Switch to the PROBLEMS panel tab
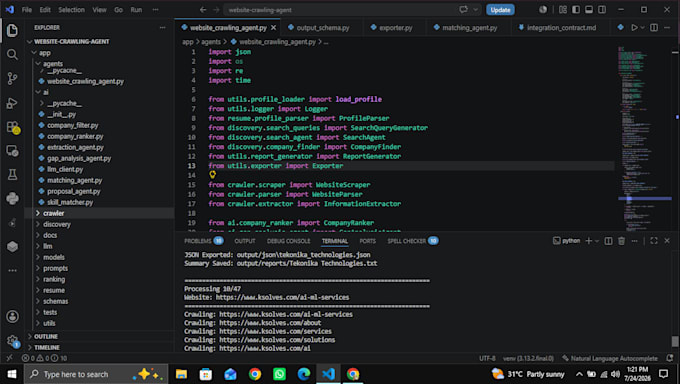Screen dimensions: 680x384 point(203,241)
